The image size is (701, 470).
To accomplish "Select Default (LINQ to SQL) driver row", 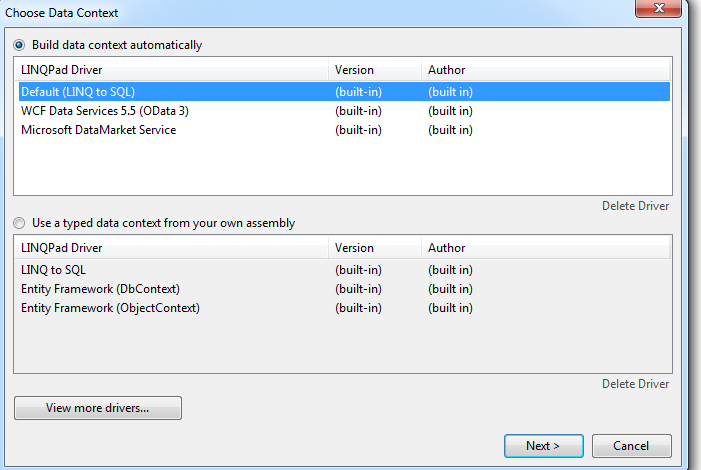I will pyautogui.click(x=344, y=92).
